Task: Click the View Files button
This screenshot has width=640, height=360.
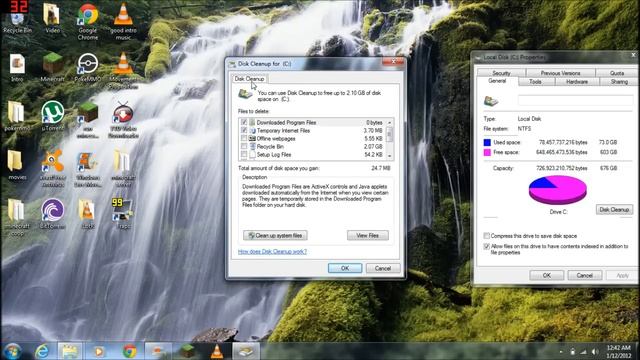Action: (368, 236)
